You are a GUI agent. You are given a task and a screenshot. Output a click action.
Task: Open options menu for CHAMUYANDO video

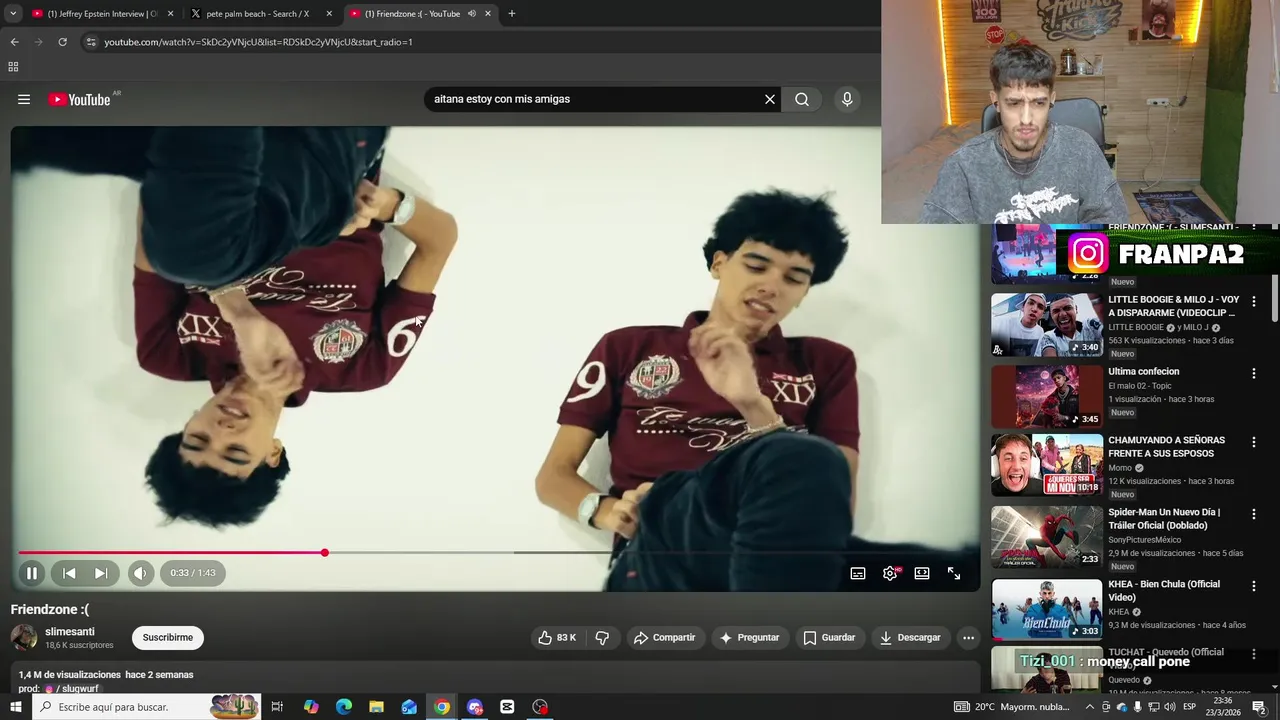tap(1253, 442)
